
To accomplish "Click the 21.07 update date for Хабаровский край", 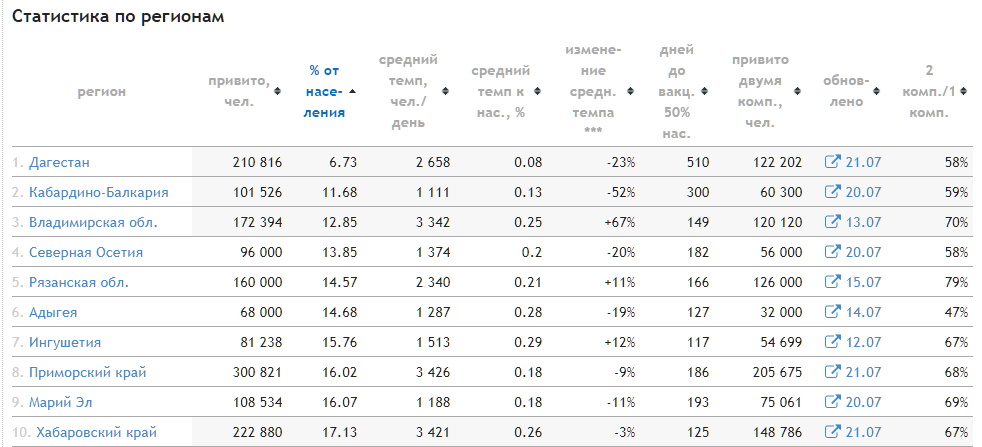I will coord(863,432).
